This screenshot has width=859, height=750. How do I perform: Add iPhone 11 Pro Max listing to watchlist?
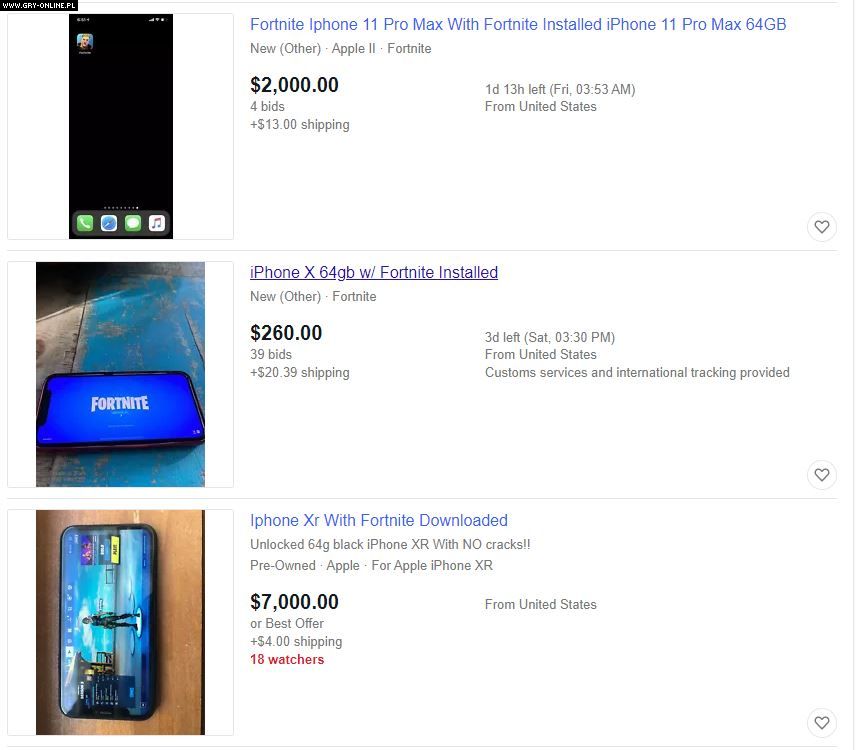821,226
